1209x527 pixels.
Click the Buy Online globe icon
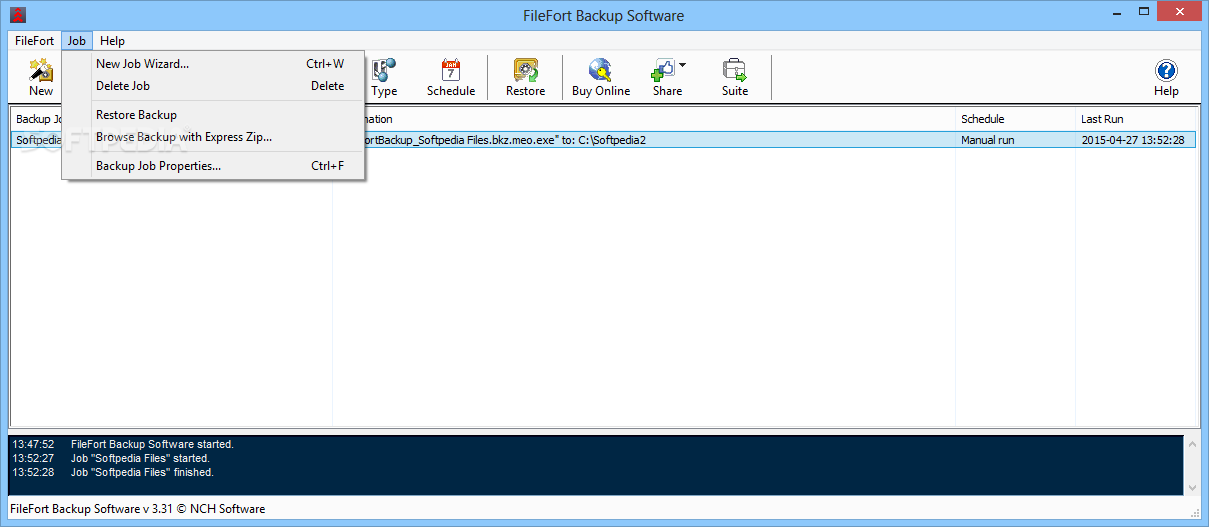(x=600, y=70)
